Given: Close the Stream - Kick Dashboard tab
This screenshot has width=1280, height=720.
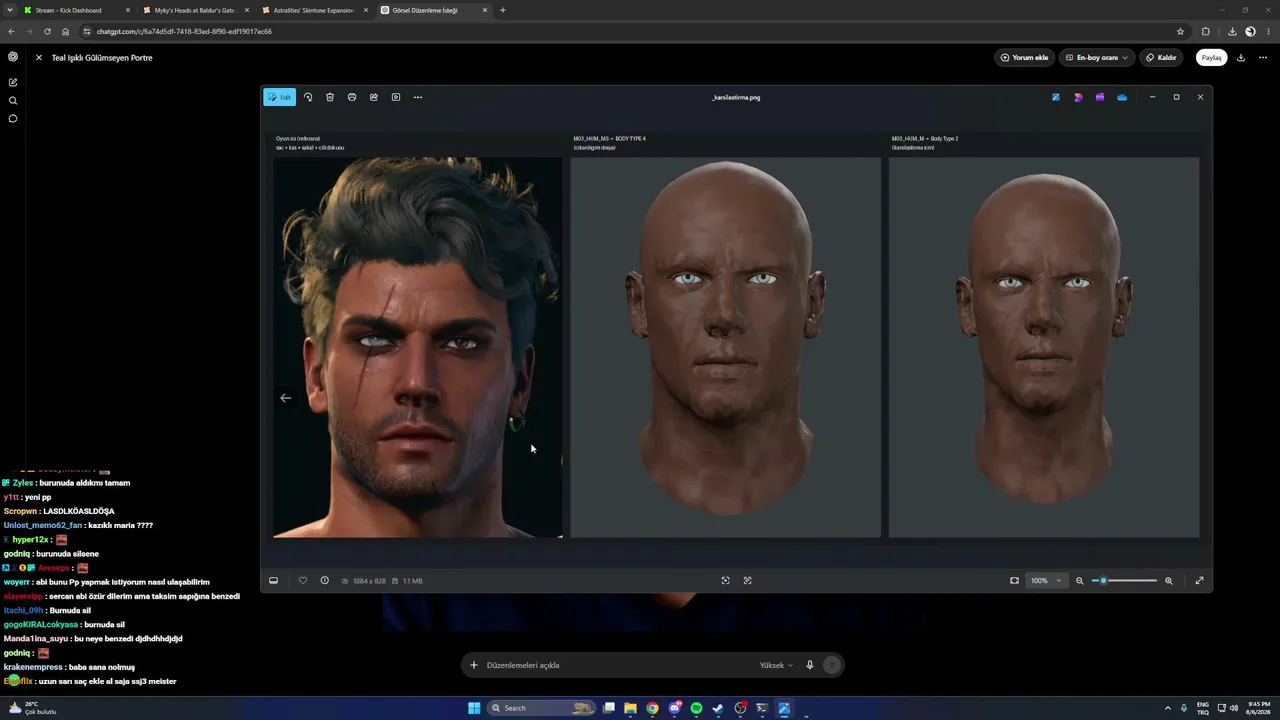Looking at the screenshot, I should coord(128,10).
